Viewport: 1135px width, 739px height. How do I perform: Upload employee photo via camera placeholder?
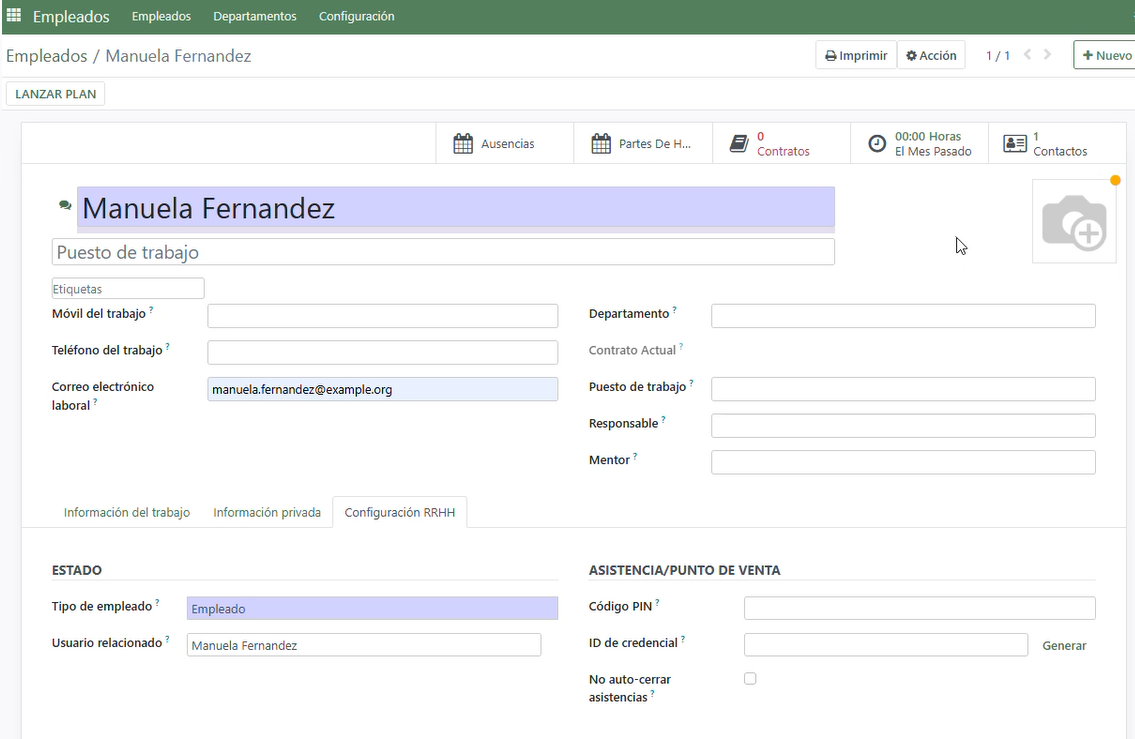pos(1074,222)
